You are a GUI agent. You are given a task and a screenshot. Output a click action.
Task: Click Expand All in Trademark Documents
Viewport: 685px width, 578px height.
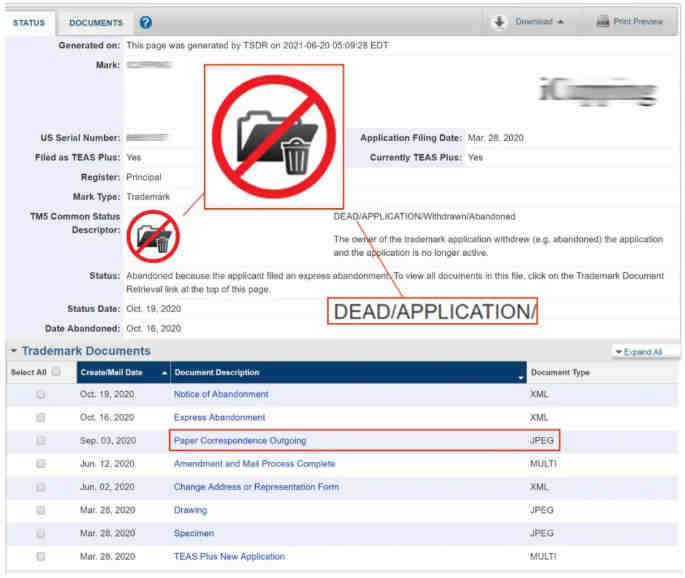(639, 352)
